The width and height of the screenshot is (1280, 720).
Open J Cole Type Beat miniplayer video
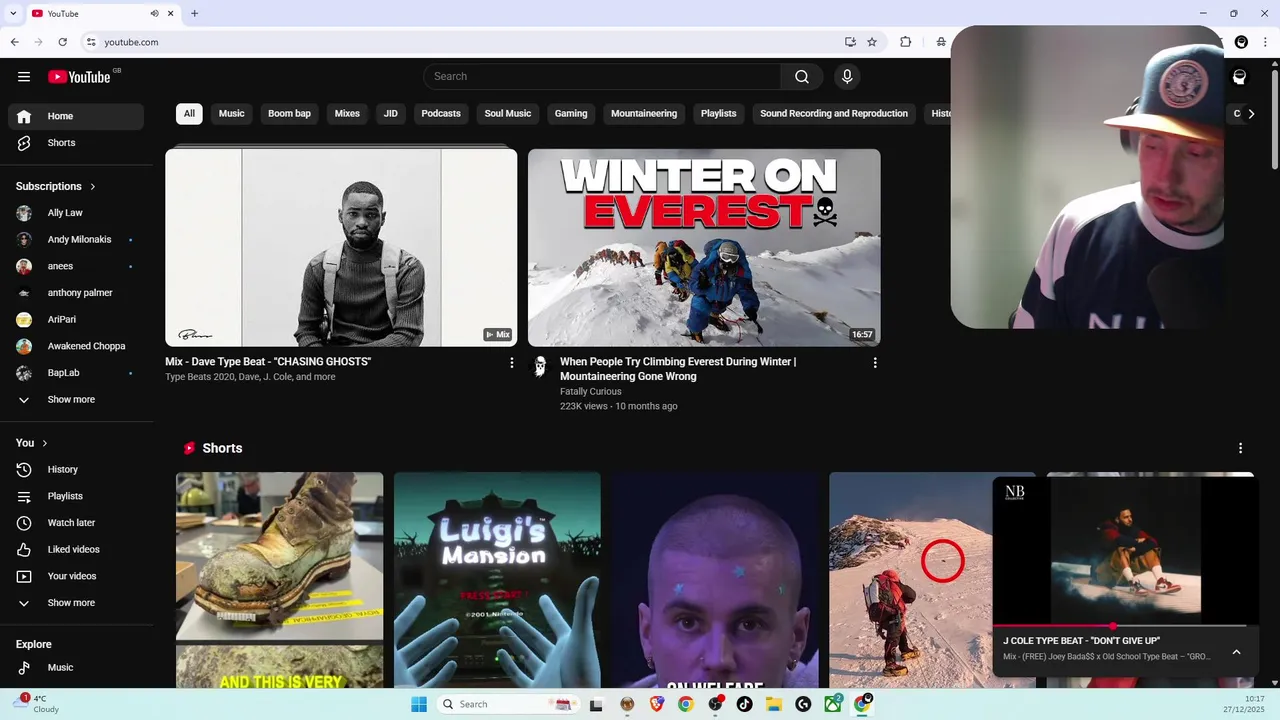[x=1125, y=552]
